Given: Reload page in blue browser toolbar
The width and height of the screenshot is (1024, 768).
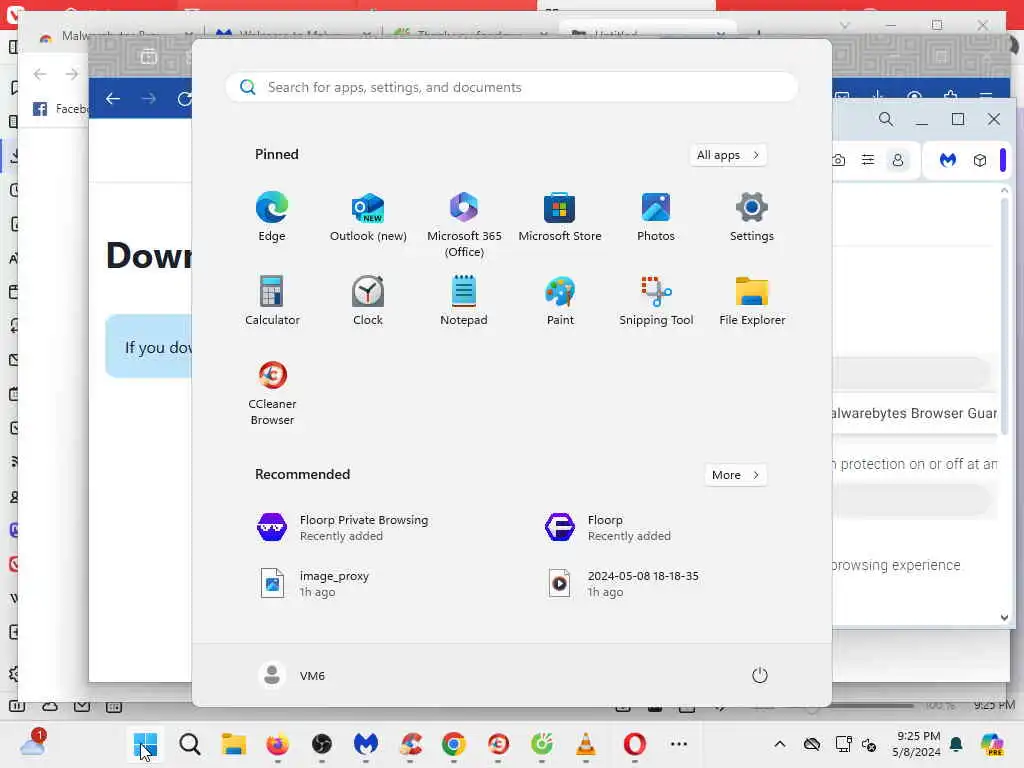Looking at the screenshot, I should click(185, 99).
